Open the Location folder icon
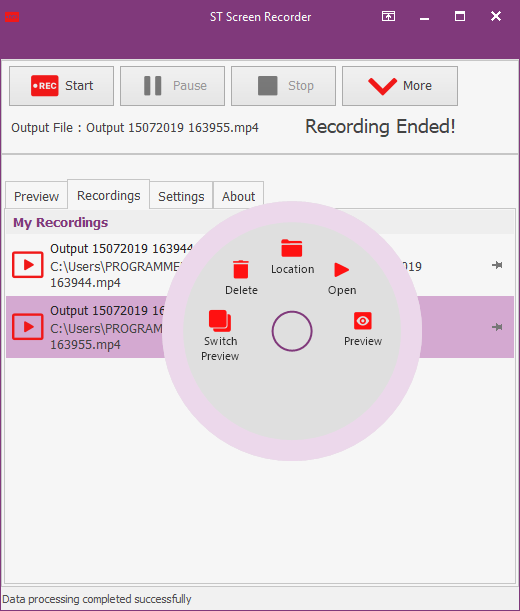Screen dimensions: 520x611 292,248
